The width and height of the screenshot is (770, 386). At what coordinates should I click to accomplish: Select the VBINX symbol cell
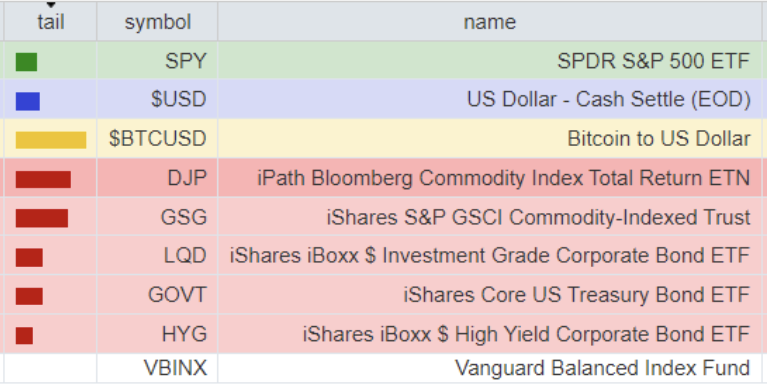(x=158, y=368)
